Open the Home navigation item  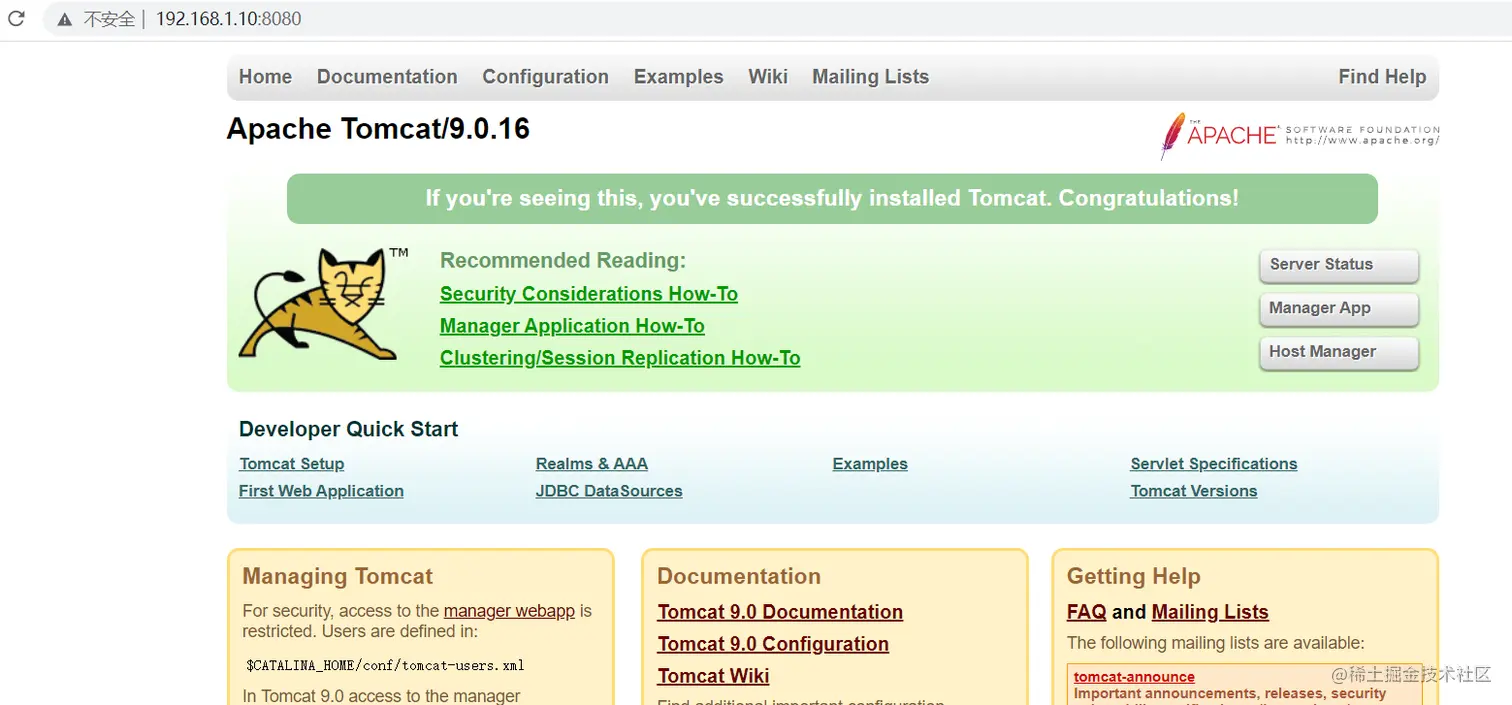click(265, 77)
